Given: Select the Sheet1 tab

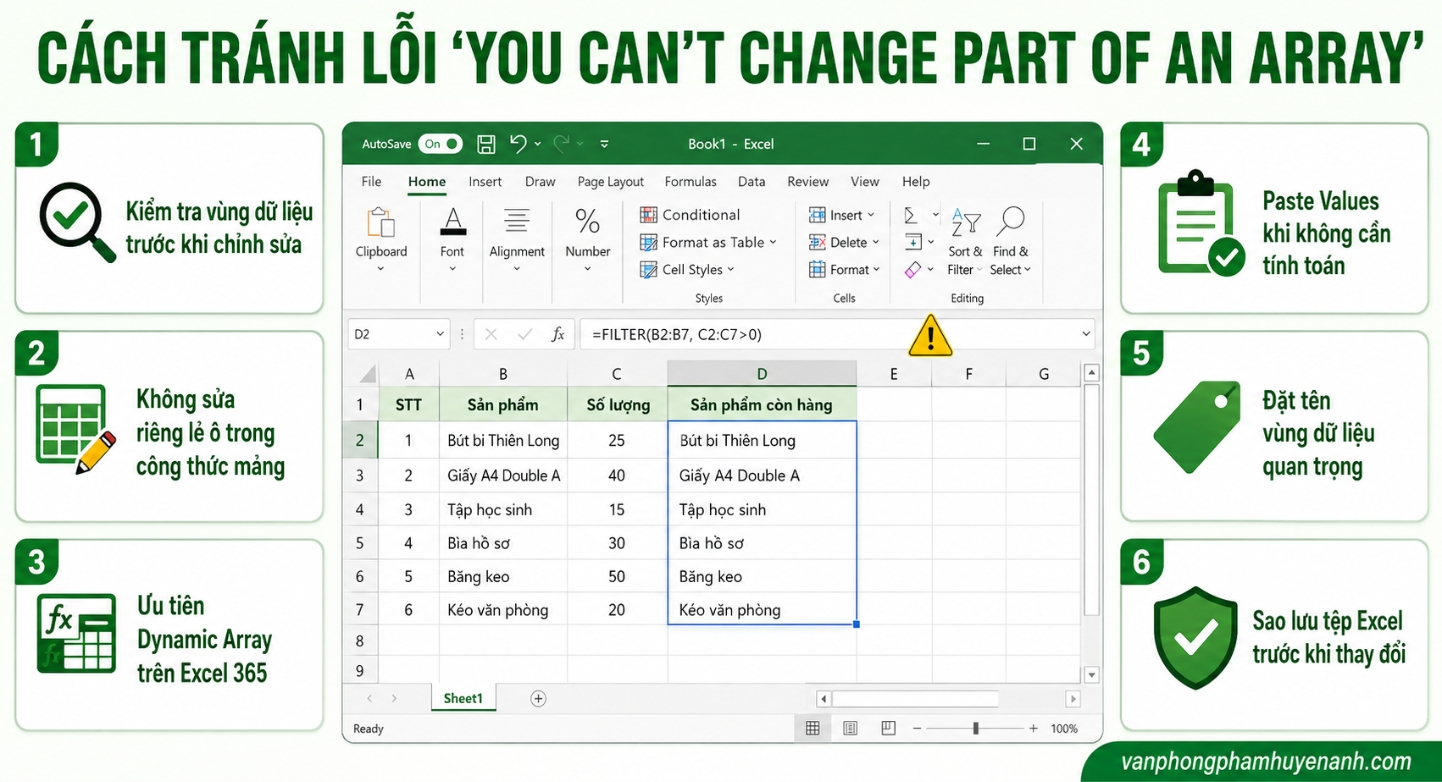Looking at the screenshot, I should 463,698.
